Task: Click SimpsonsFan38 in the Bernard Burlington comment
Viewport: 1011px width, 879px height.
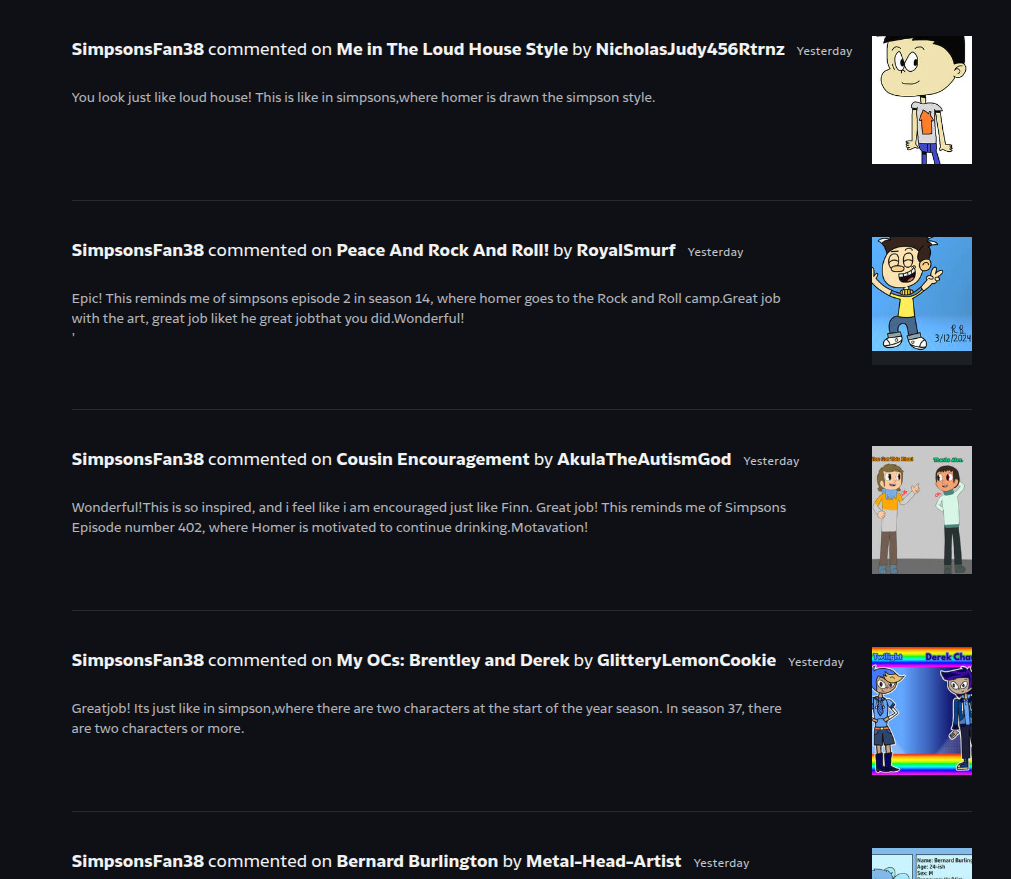Action: click(137, 862)
